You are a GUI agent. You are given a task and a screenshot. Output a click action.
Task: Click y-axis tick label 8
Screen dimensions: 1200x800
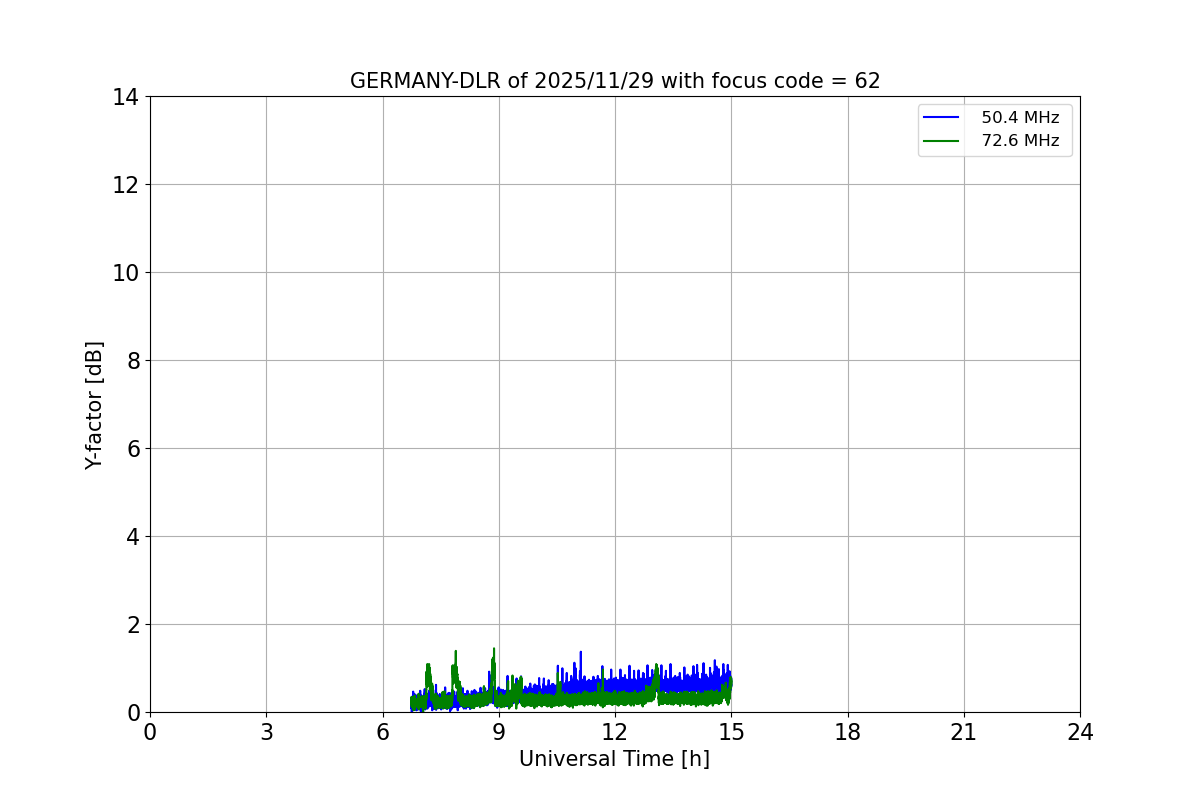(x=133, y=361)
